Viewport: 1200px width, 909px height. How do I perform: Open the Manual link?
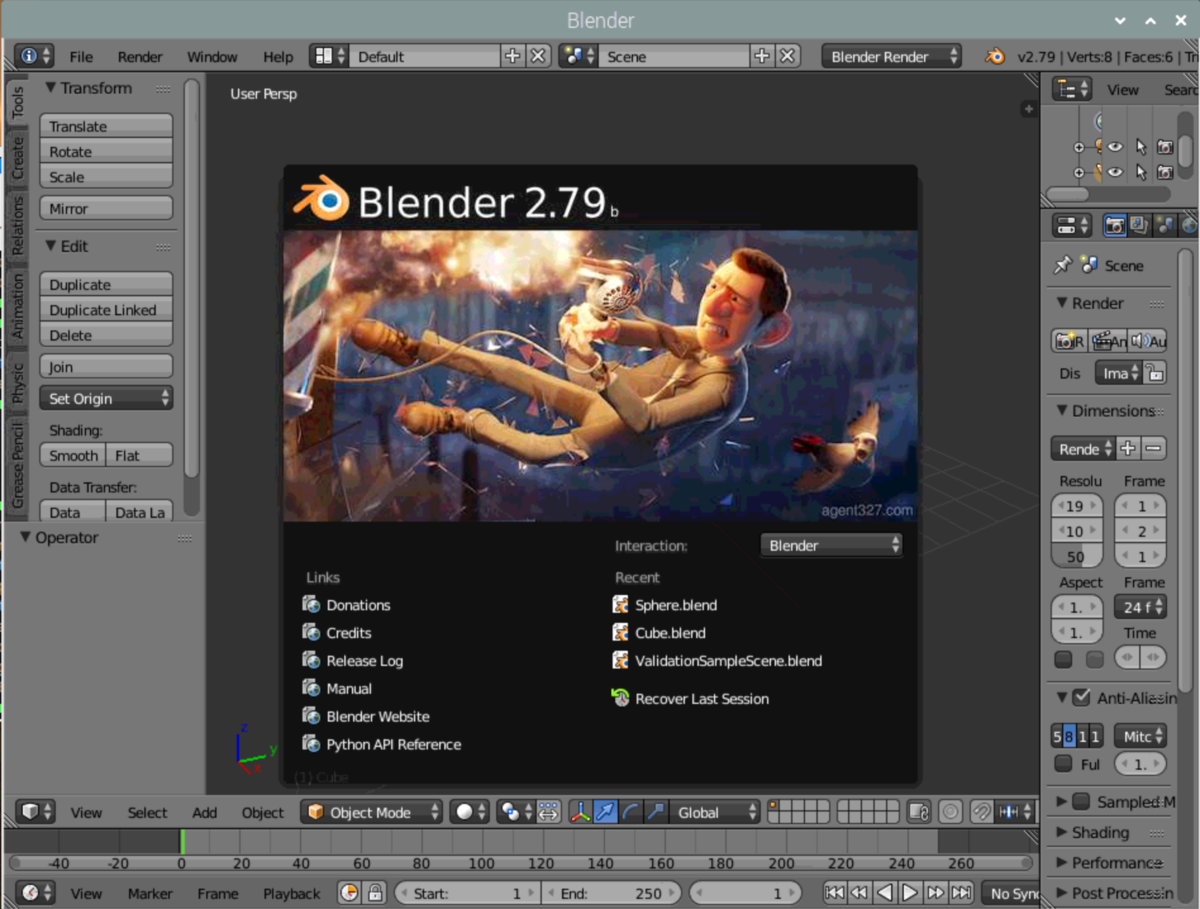tap(349, 688)
